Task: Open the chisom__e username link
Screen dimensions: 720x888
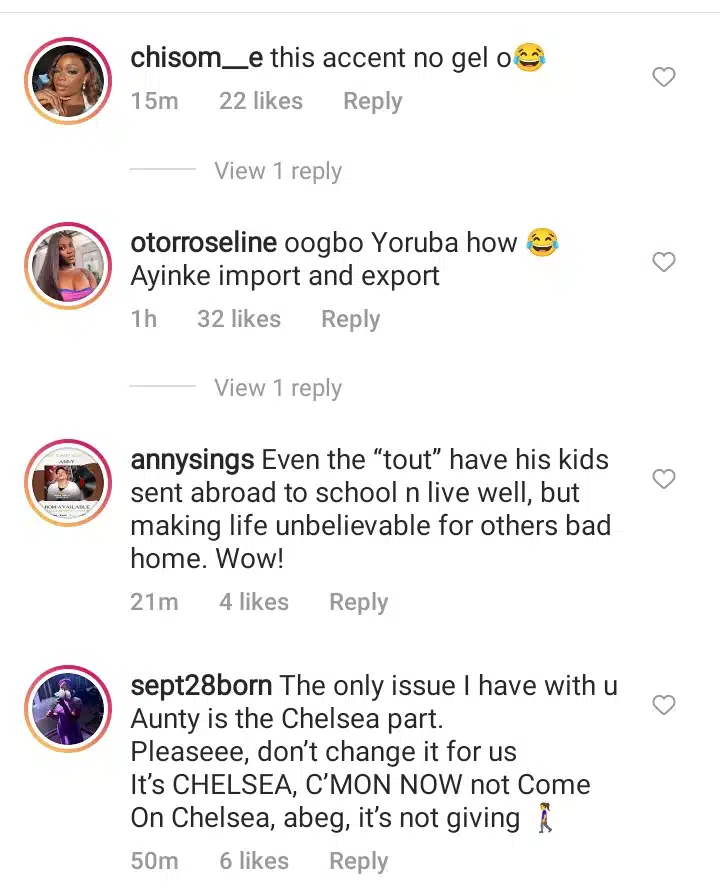Action: coord(197,58)
